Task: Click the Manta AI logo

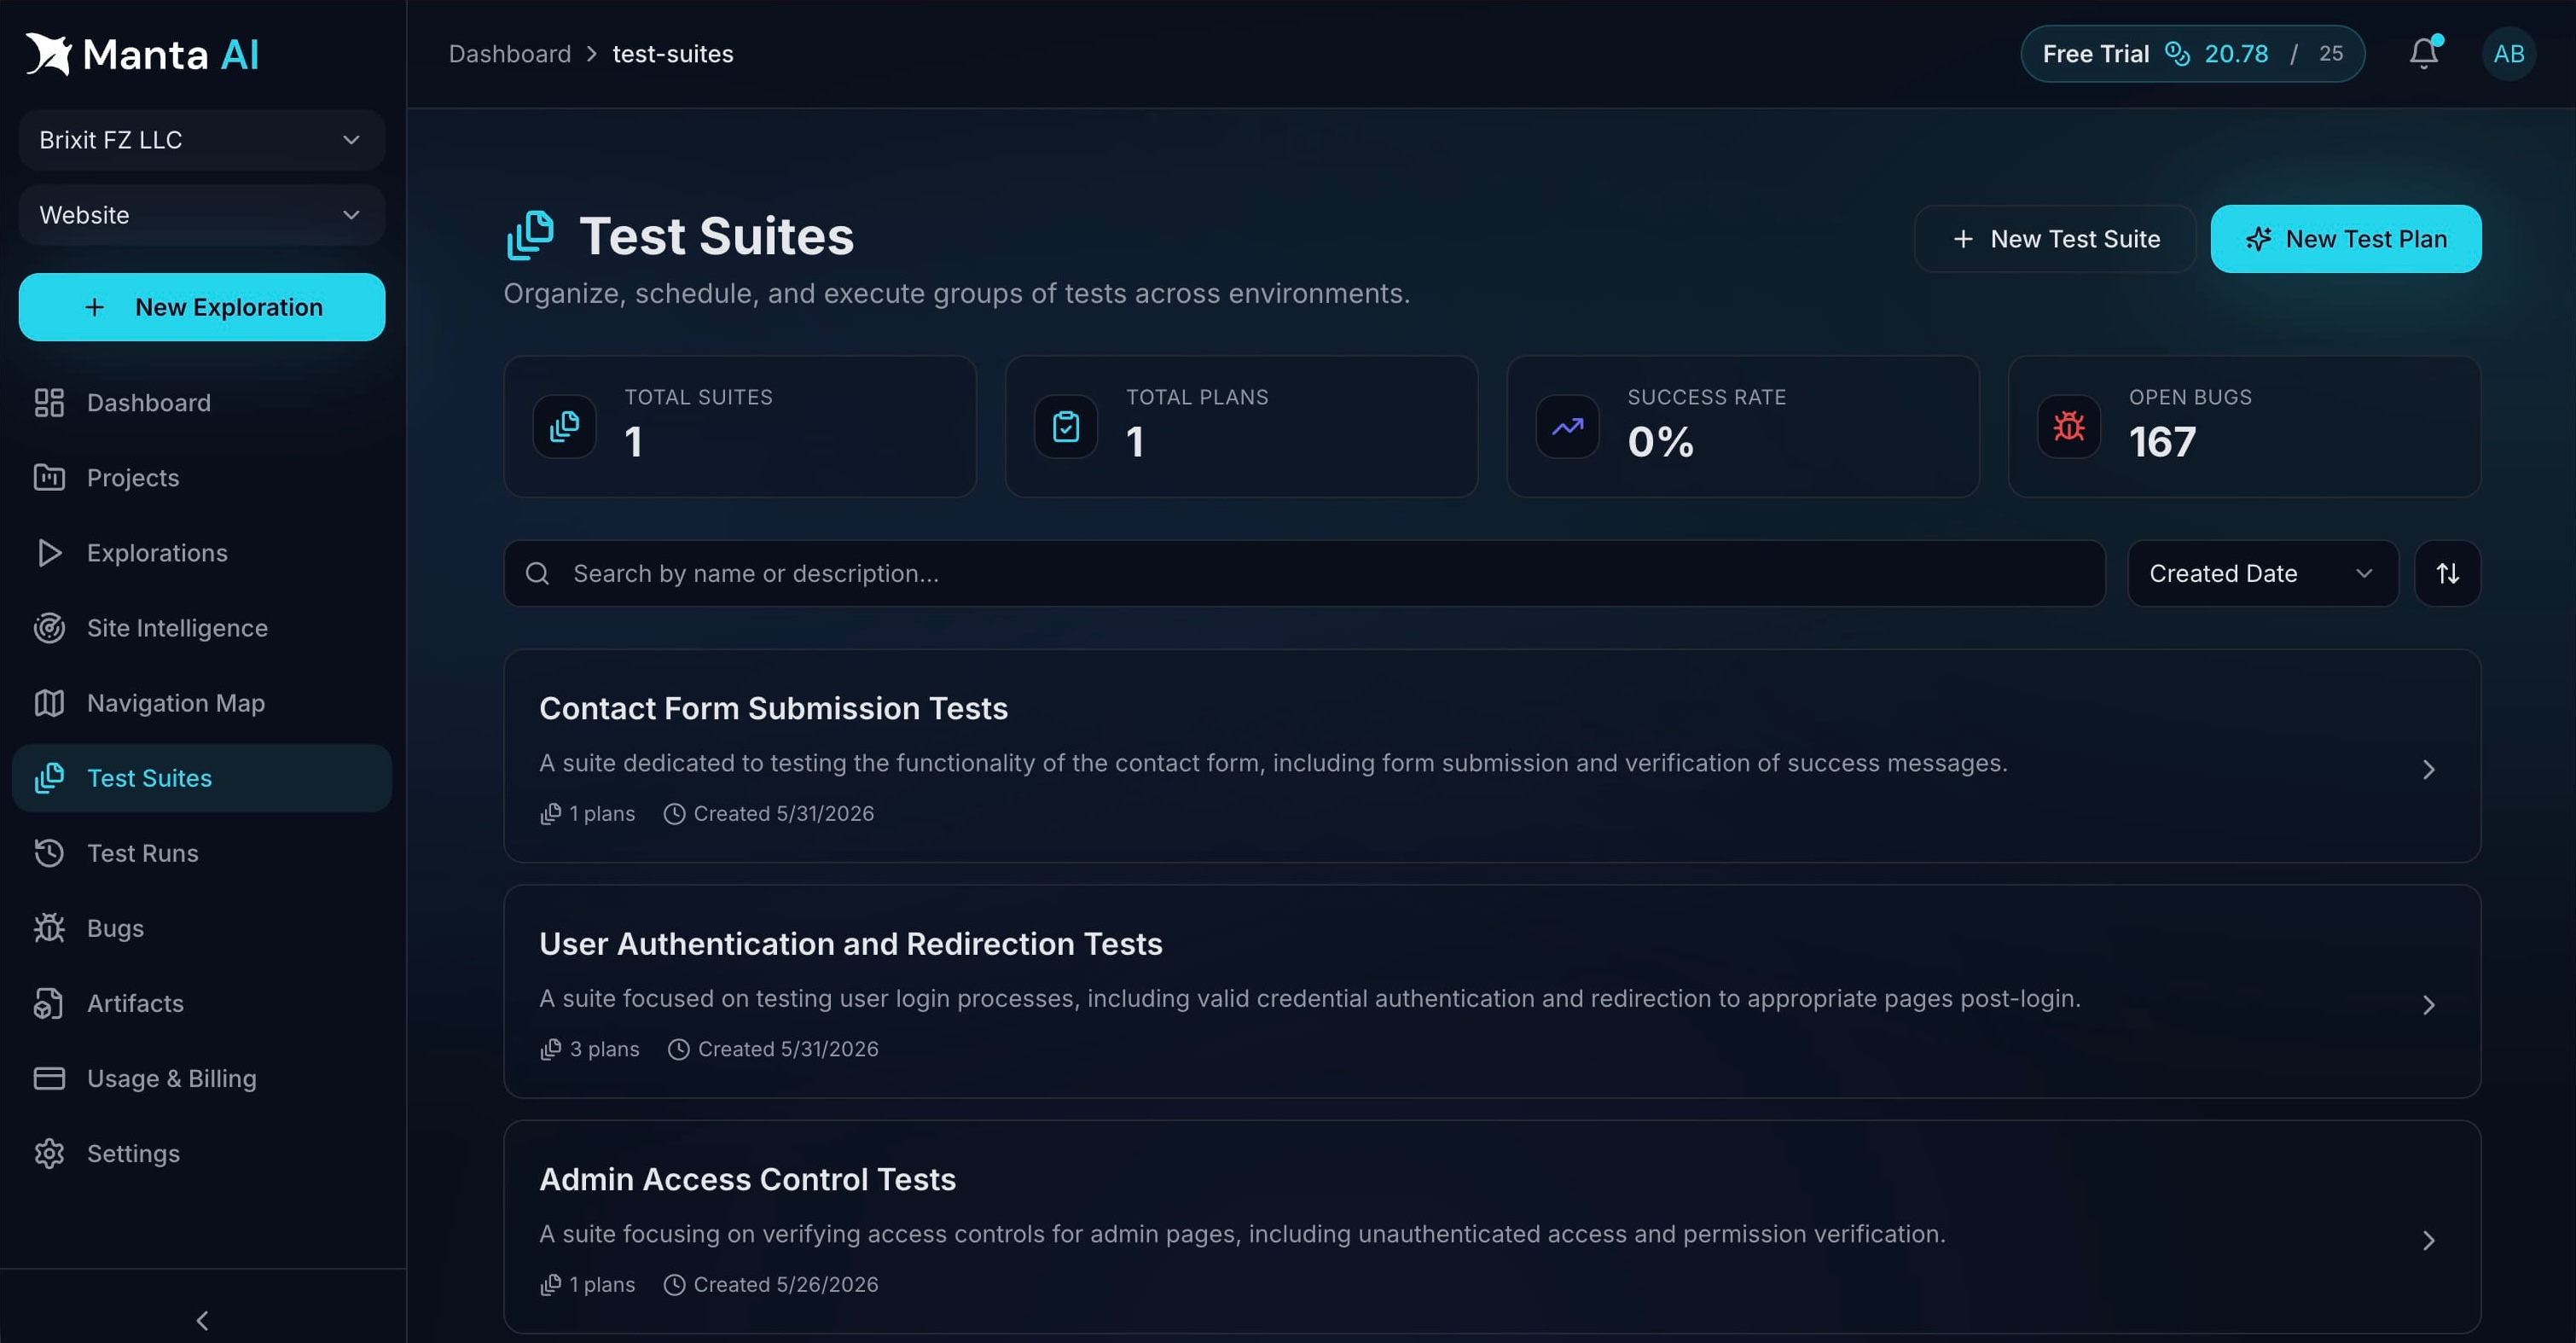Action: pyautogui.click(x=141, y=54)
